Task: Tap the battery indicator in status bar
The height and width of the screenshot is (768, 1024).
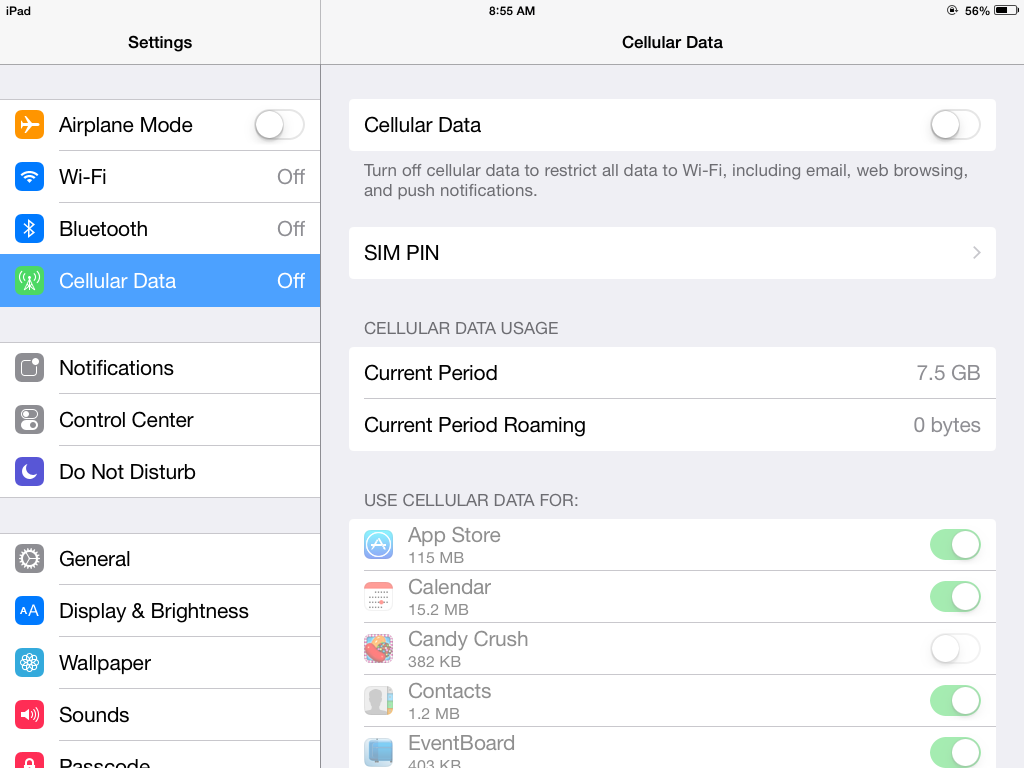Action: (x=1005, y=11)
